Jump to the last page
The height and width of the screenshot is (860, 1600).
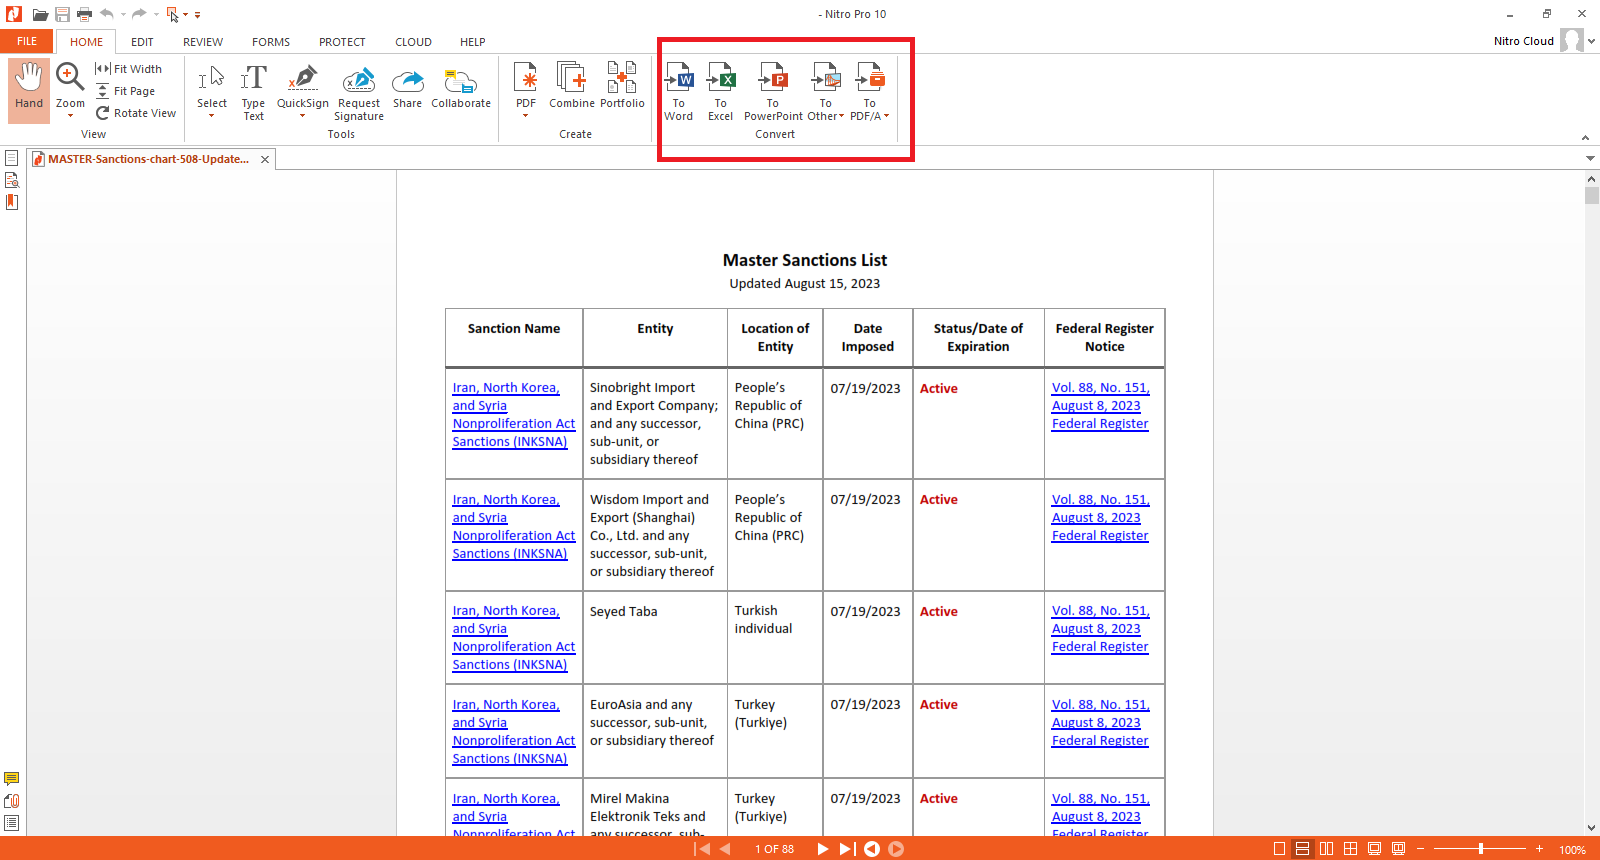click(847, 849)
